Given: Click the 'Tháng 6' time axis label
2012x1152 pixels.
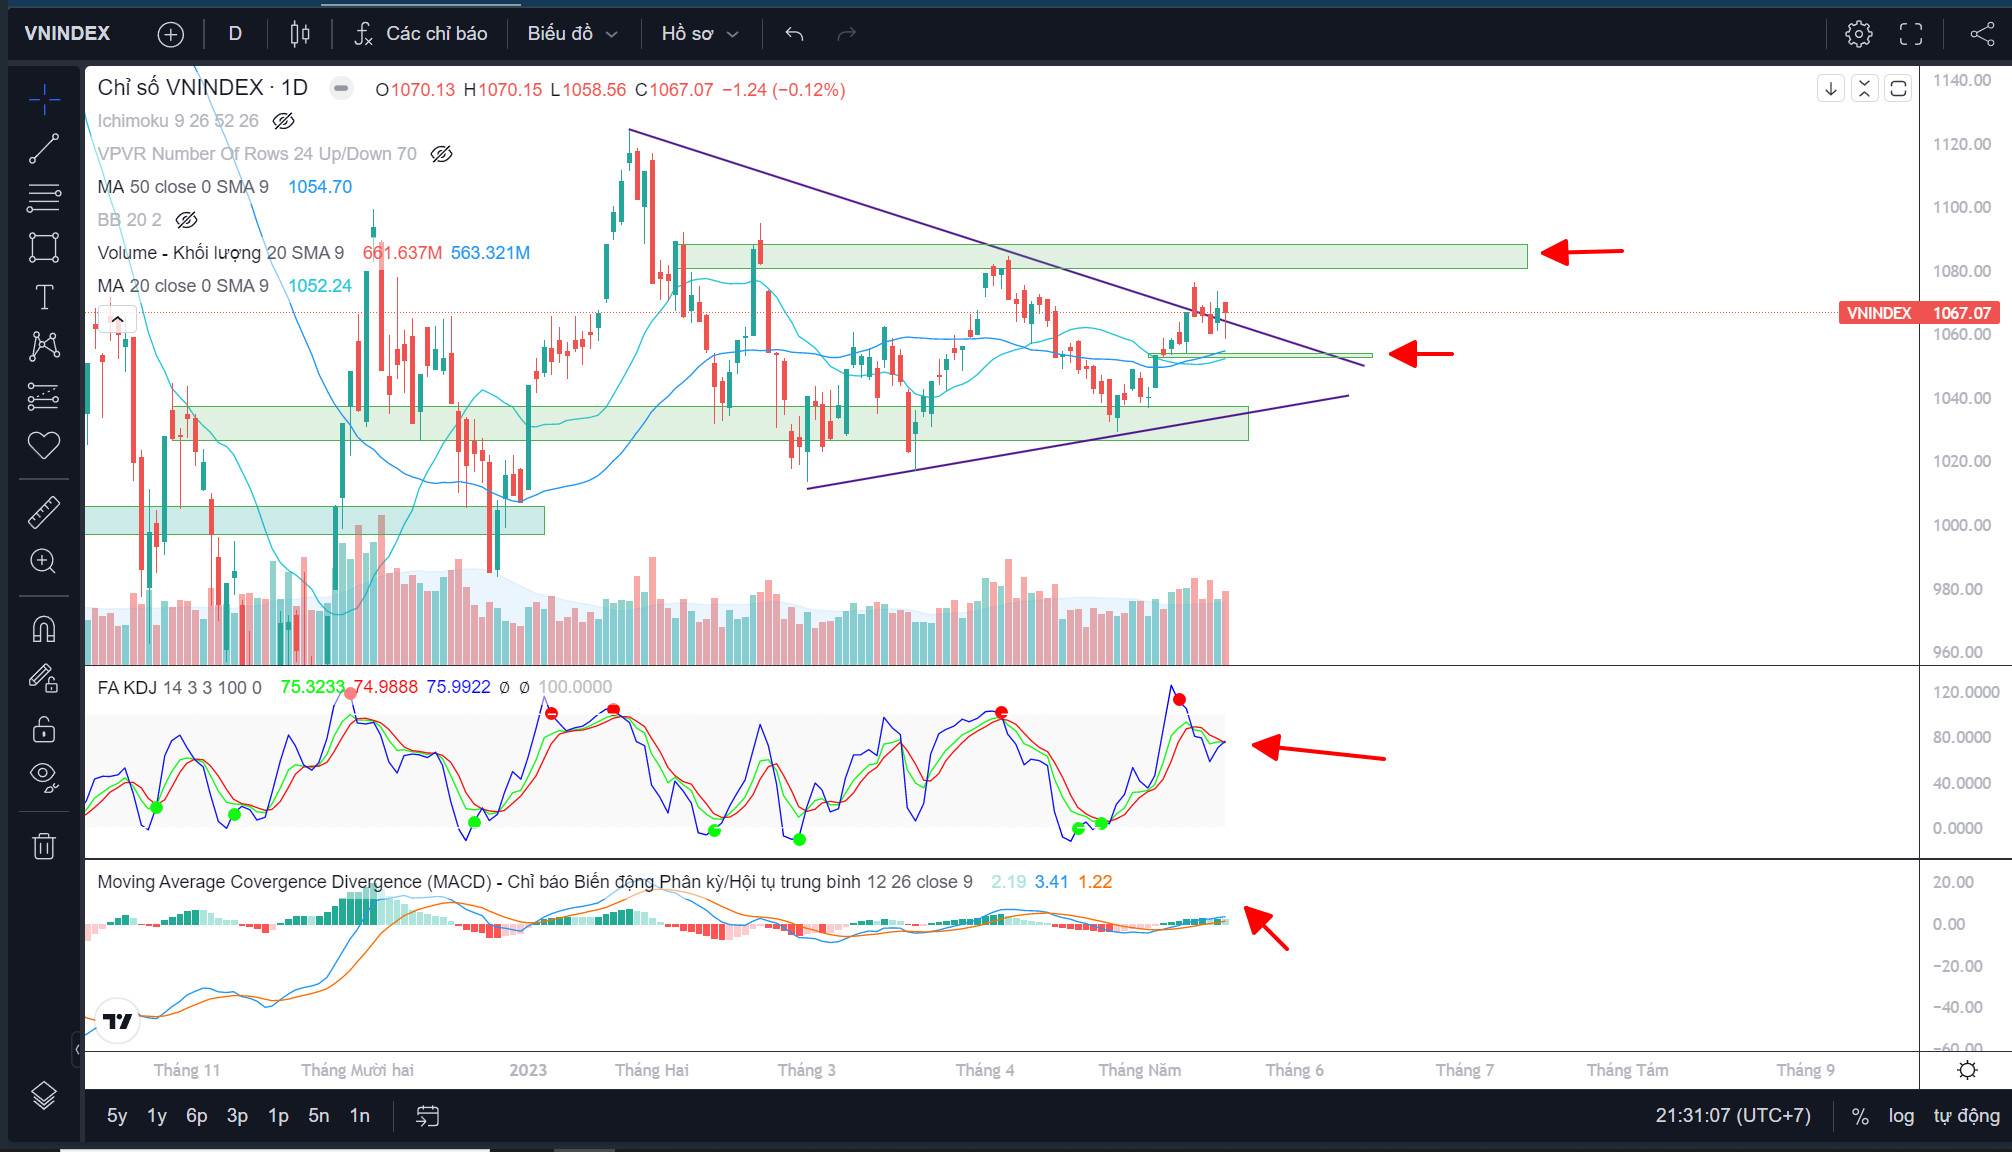Looking at the screenshot, I should point(1294,1070).
